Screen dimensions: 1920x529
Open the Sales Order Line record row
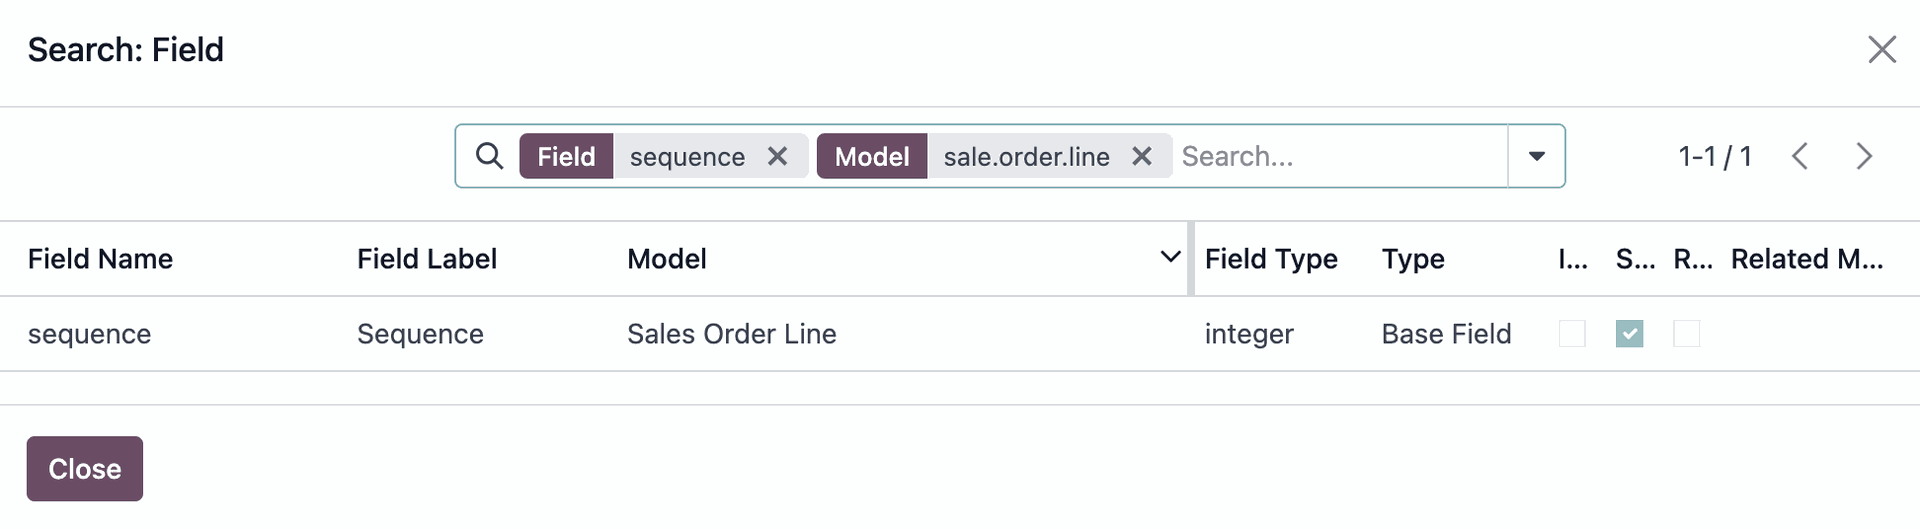click(x=960, y=333)
